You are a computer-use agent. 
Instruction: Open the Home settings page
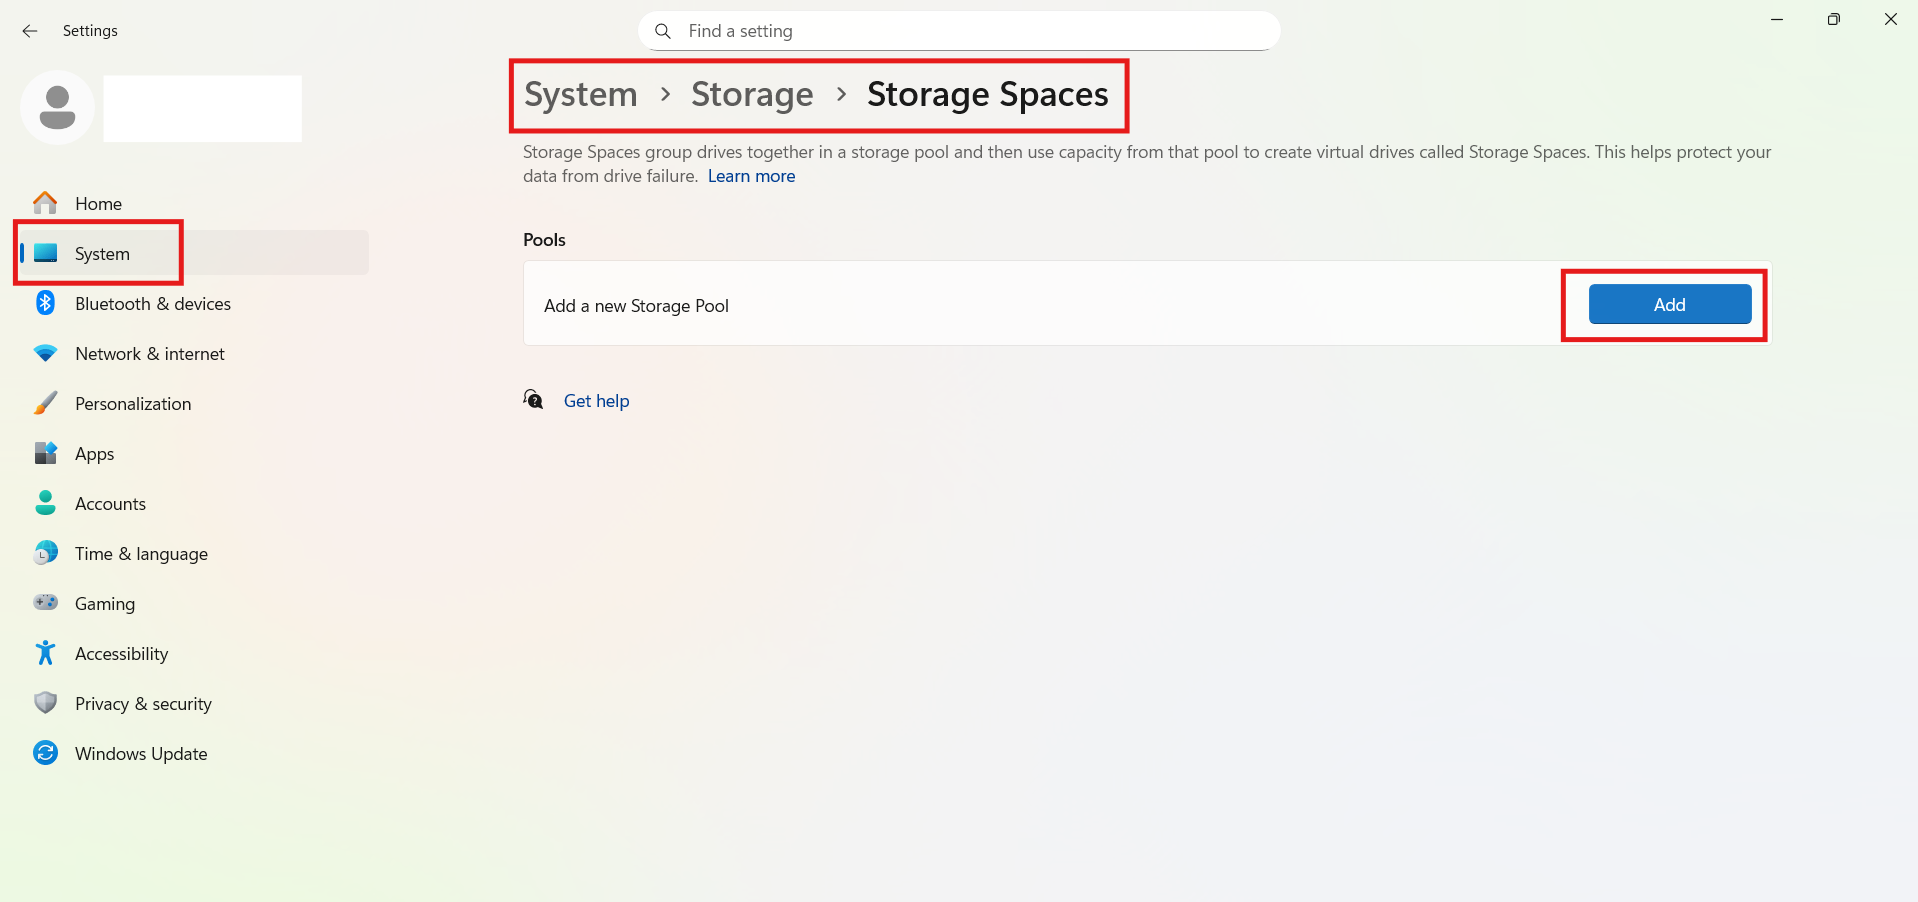pos(98,204)
